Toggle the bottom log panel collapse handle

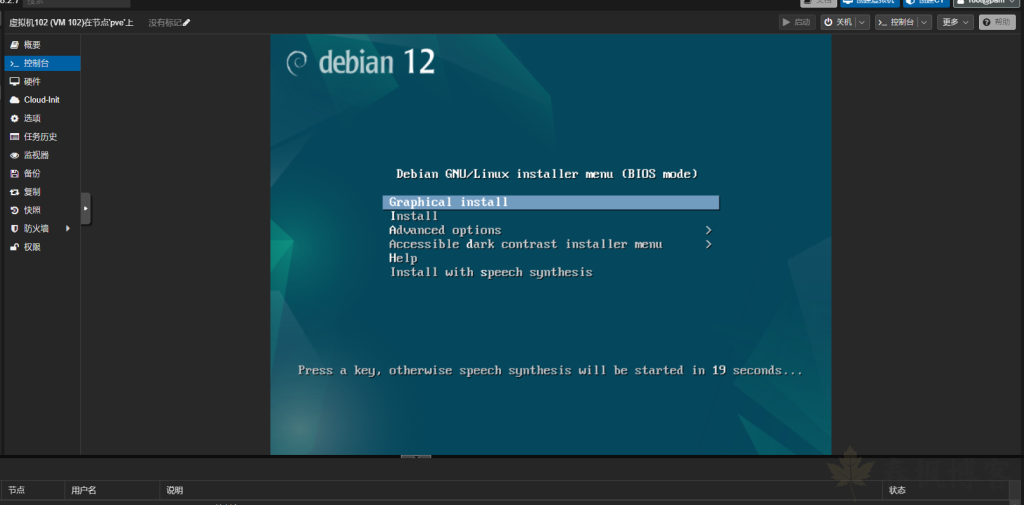[415, 457]
